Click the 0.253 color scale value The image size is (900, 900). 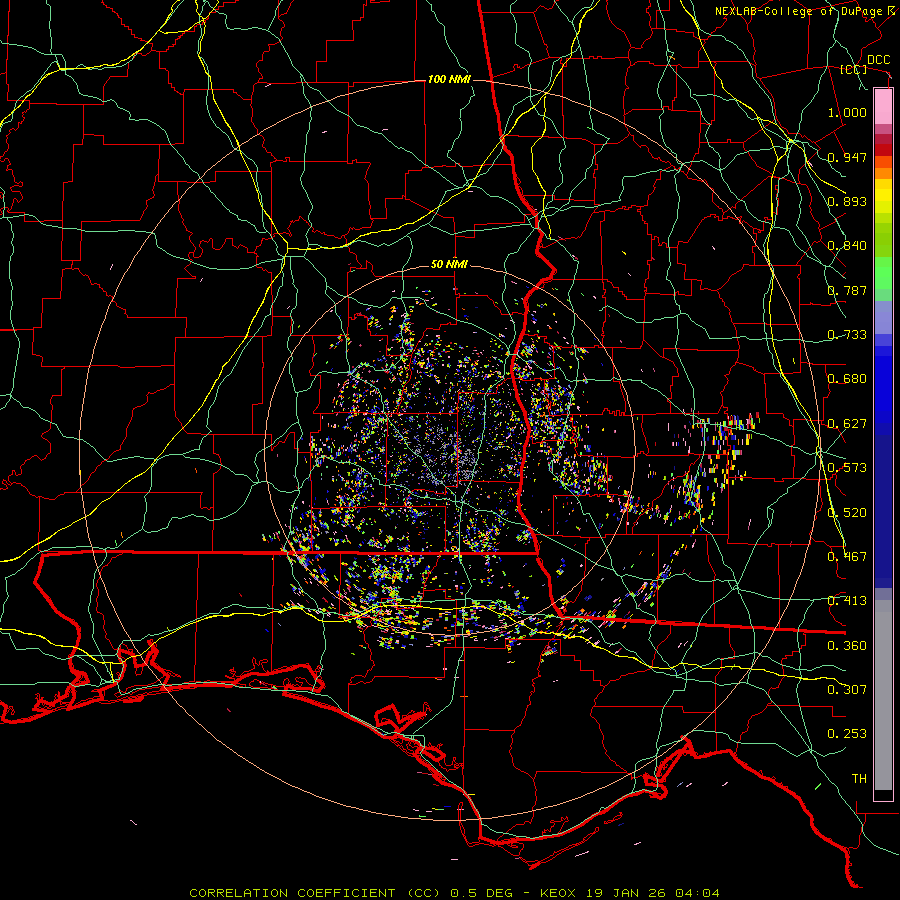(847, 734)
